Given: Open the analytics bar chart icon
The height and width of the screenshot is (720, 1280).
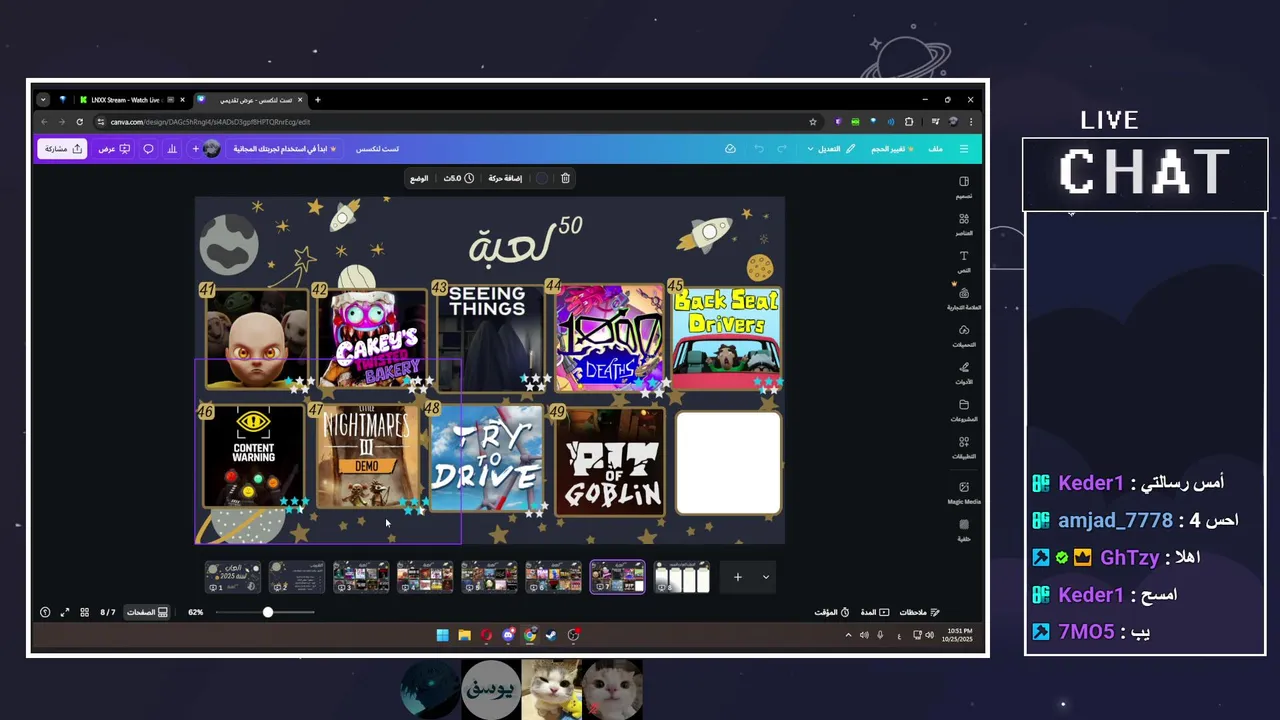Looking at the screenshot, I should coord(172,149).
